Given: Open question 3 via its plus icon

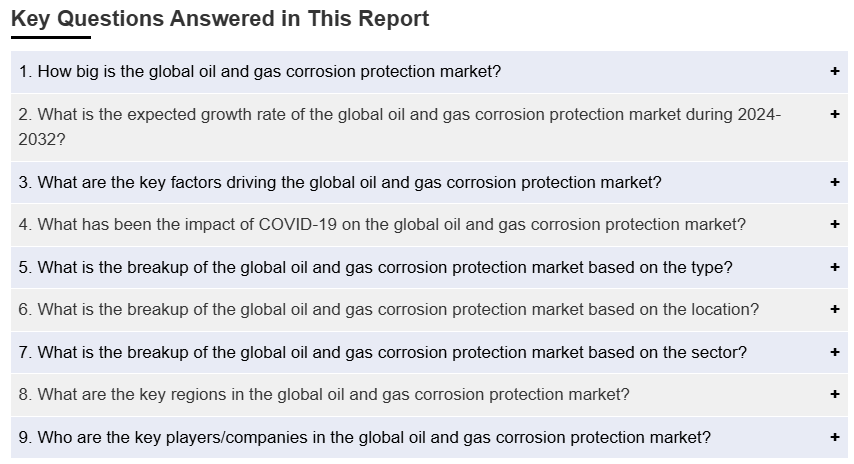Looking at the screenshot, I should (834, 182).
